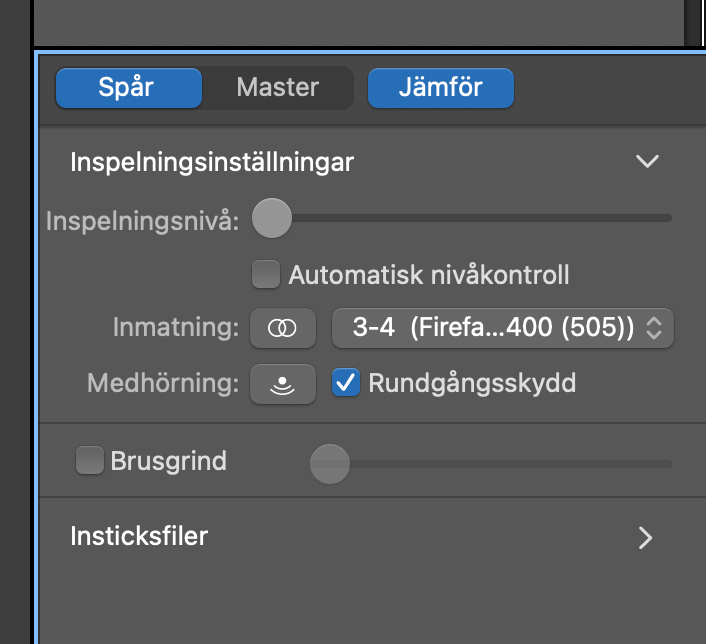Image resolution: width=706 pixels, height=644 pixels.
Task: Click the Medhörning label text
Action: 163,383
